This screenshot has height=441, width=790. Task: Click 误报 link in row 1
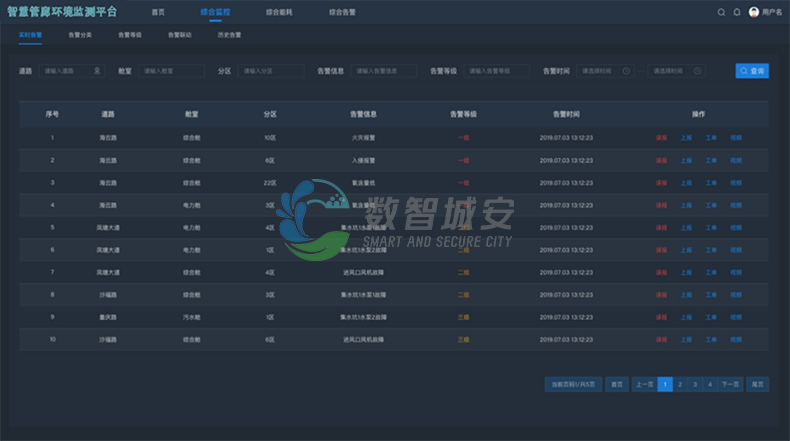tap(661, 137)
